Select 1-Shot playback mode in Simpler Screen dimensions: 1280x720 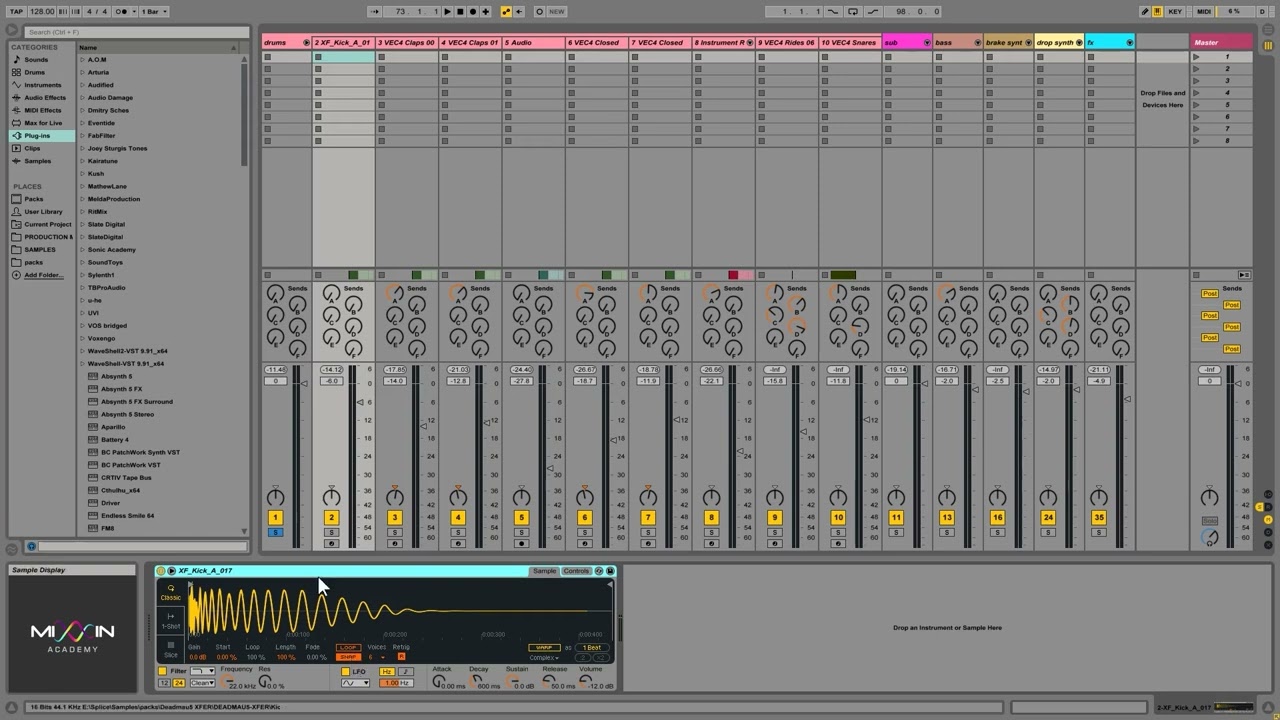pyautogui.click(x=171, y=620)
